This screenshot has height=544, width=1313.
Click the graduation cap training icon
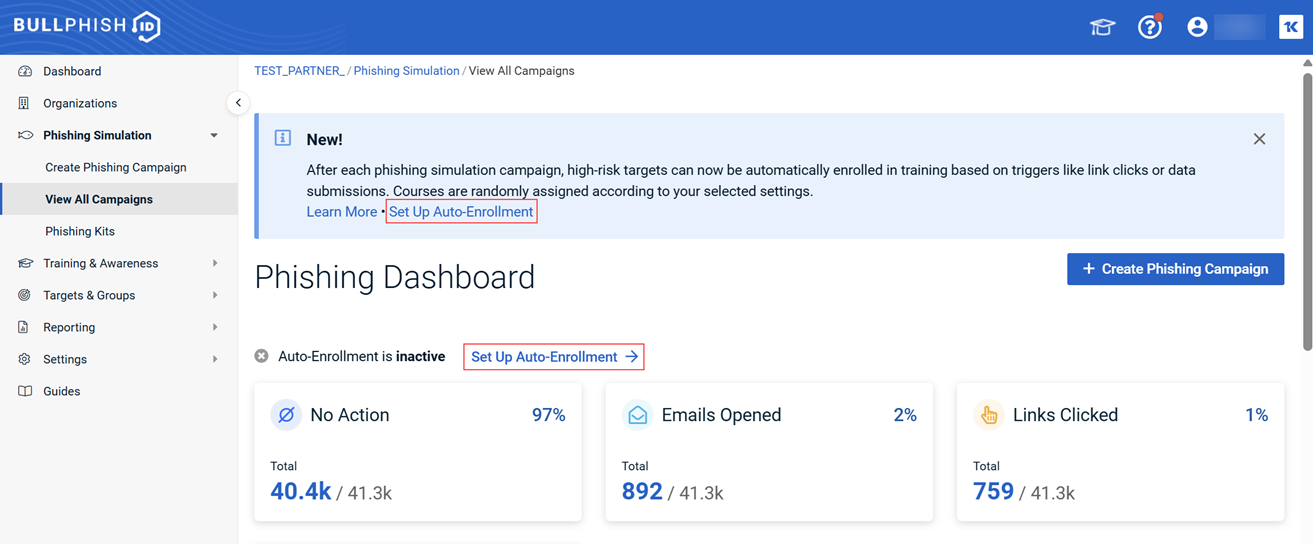coord(1102,27)
